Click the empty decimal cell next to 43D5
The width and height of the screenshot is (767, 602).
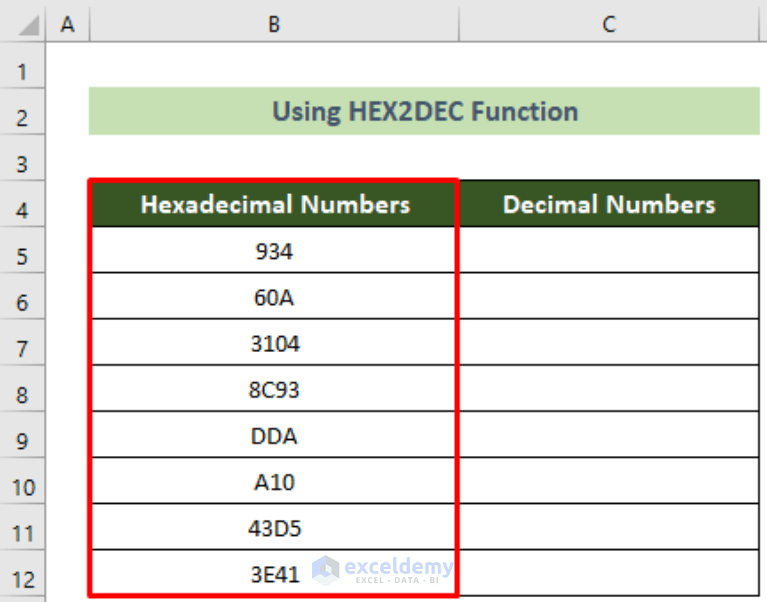tap(609, 527)
